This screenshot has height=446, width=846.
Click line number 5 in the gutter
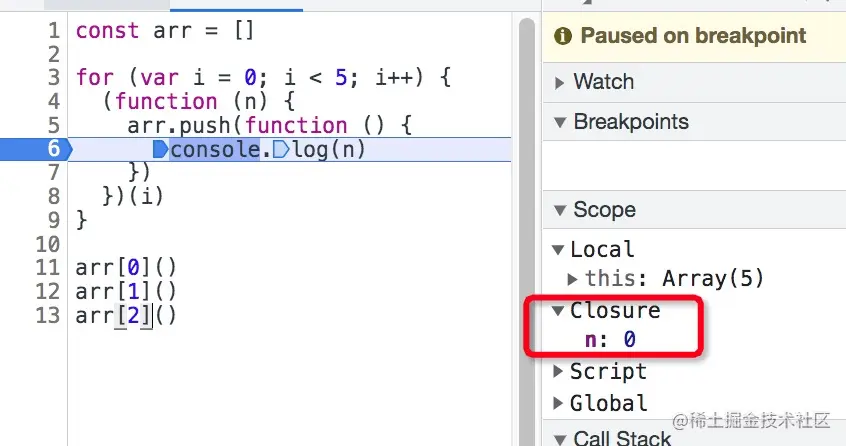pos(54,125)
